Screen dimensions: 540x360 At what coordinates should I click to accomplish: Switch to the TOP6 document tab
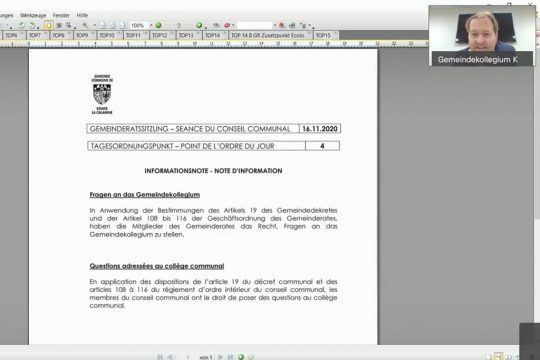tap(13, 35)
